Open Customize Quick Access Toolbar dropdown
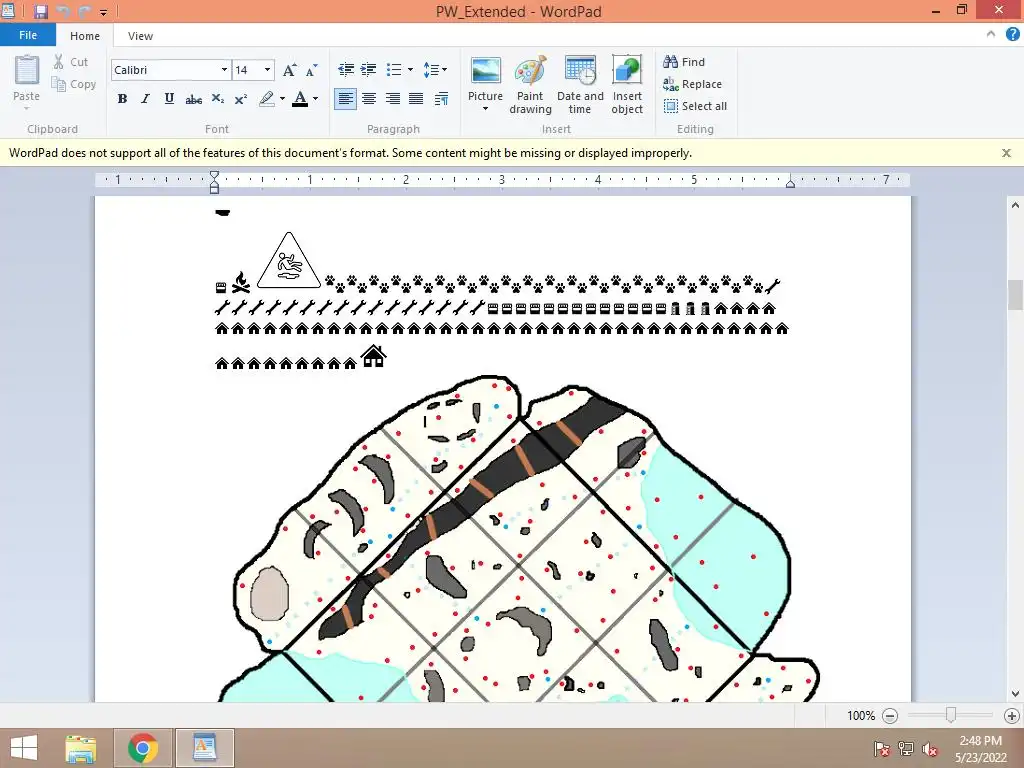Viewport: 1024px width, 768px height. (x=103, y=12)
